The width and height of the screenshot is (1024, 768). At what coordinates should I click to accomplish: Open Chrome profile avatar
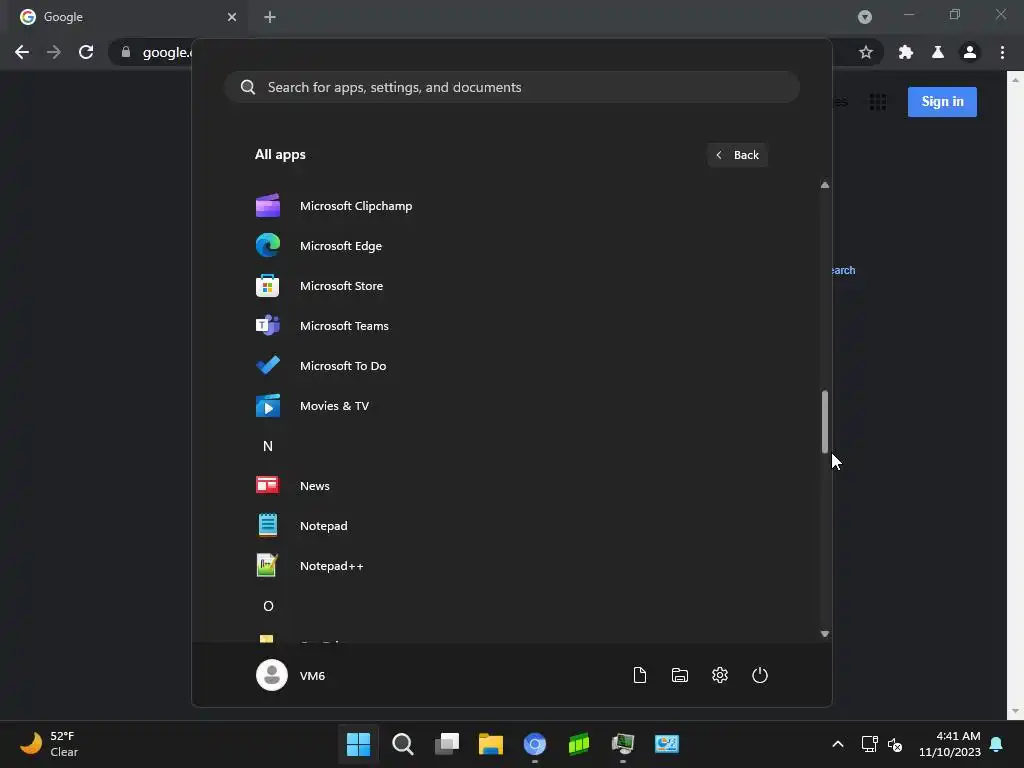(970, 52)
